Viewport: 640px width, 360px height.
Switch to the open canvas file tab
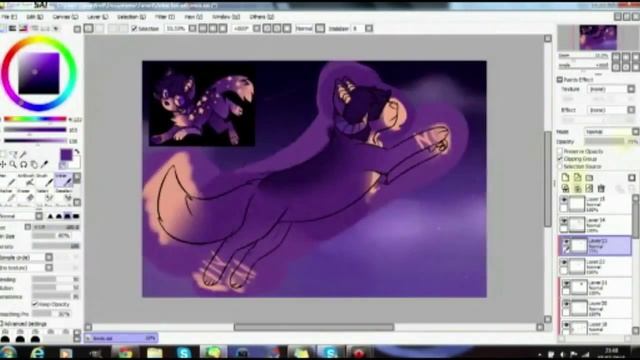121,338
